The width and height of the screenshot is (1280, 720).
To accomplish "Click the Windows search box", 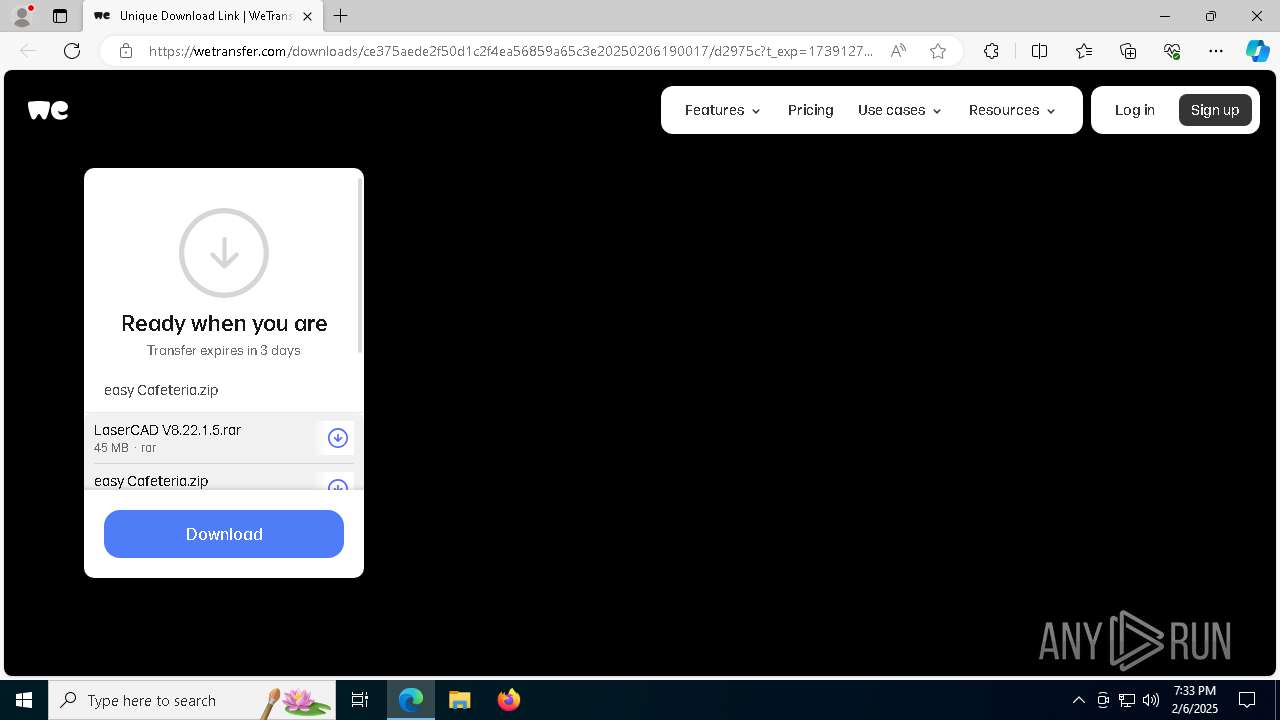I will coord(192,700).
